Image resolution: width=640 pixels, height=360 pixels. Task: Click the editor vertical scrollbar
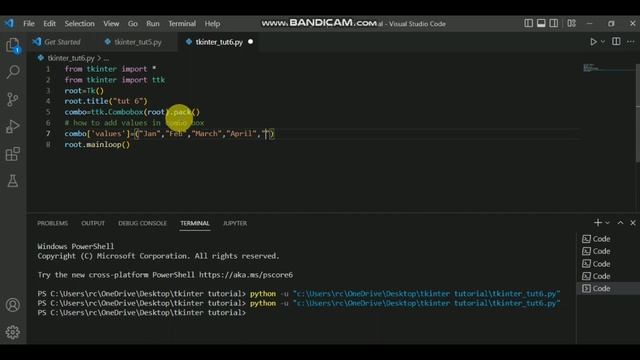tap(638, 112)
